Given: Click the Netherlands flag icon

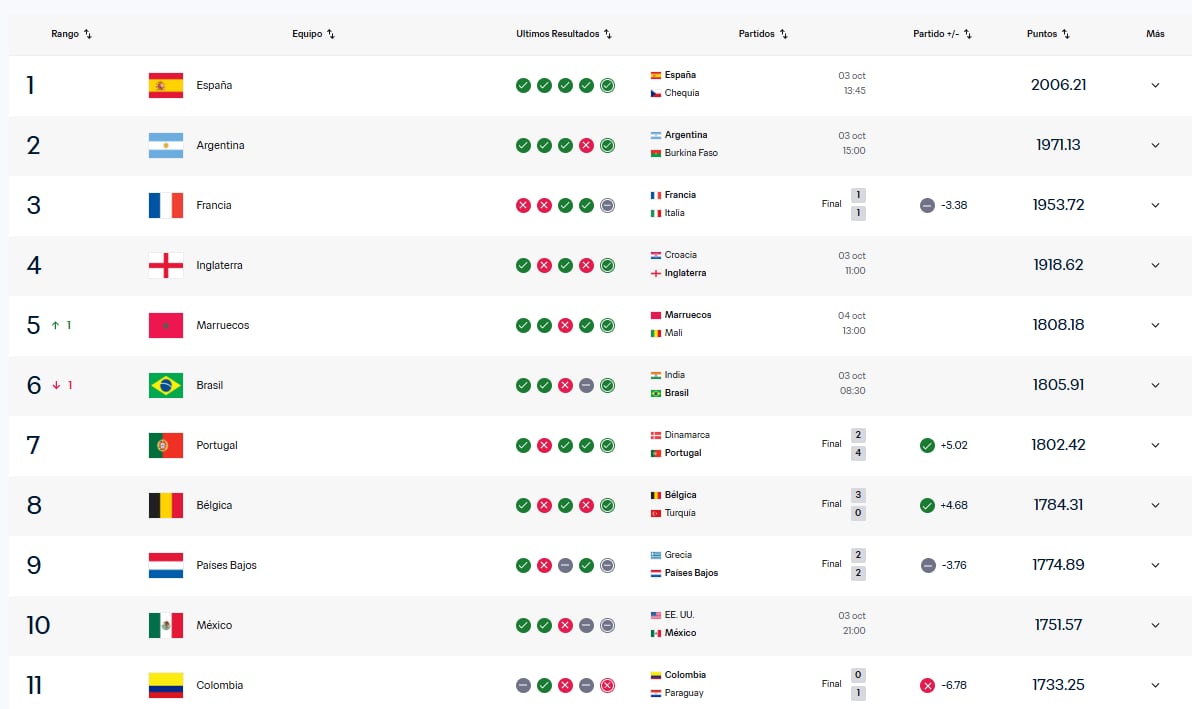Looking at the screenshot, I should coord(166,565).
